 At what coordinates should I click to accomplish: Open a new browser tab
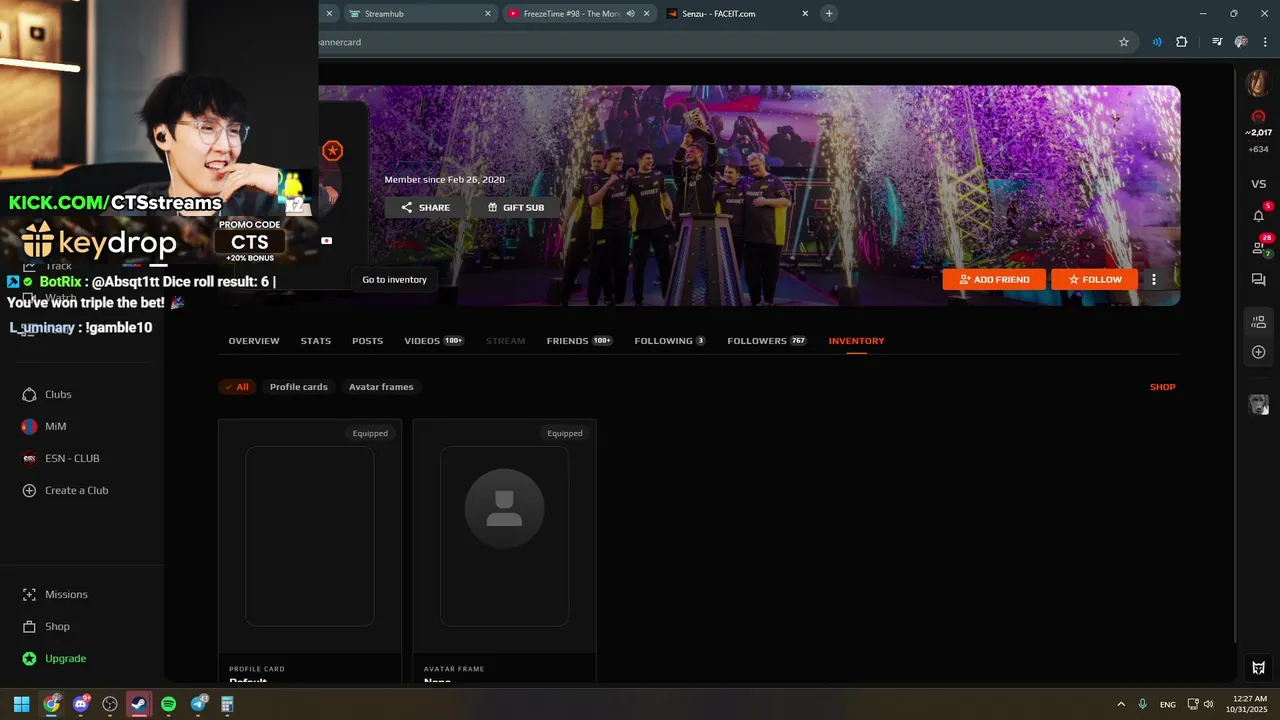[x=829, y=14]
